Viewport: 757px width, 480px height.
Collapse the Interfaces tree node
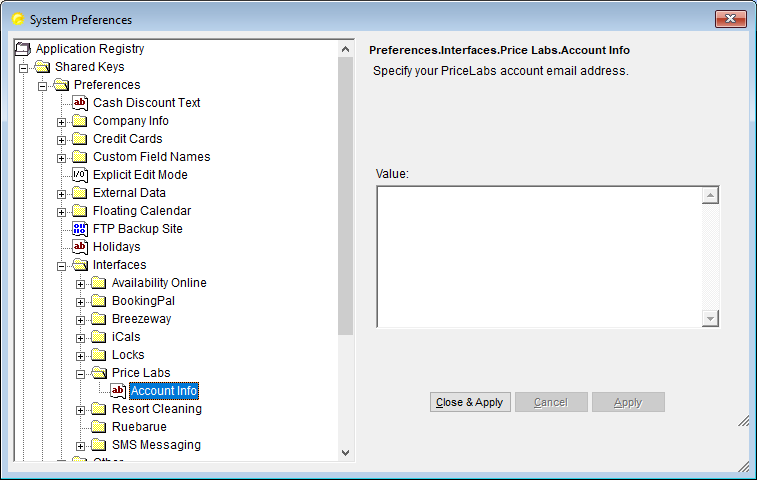[x=61, y=265]
